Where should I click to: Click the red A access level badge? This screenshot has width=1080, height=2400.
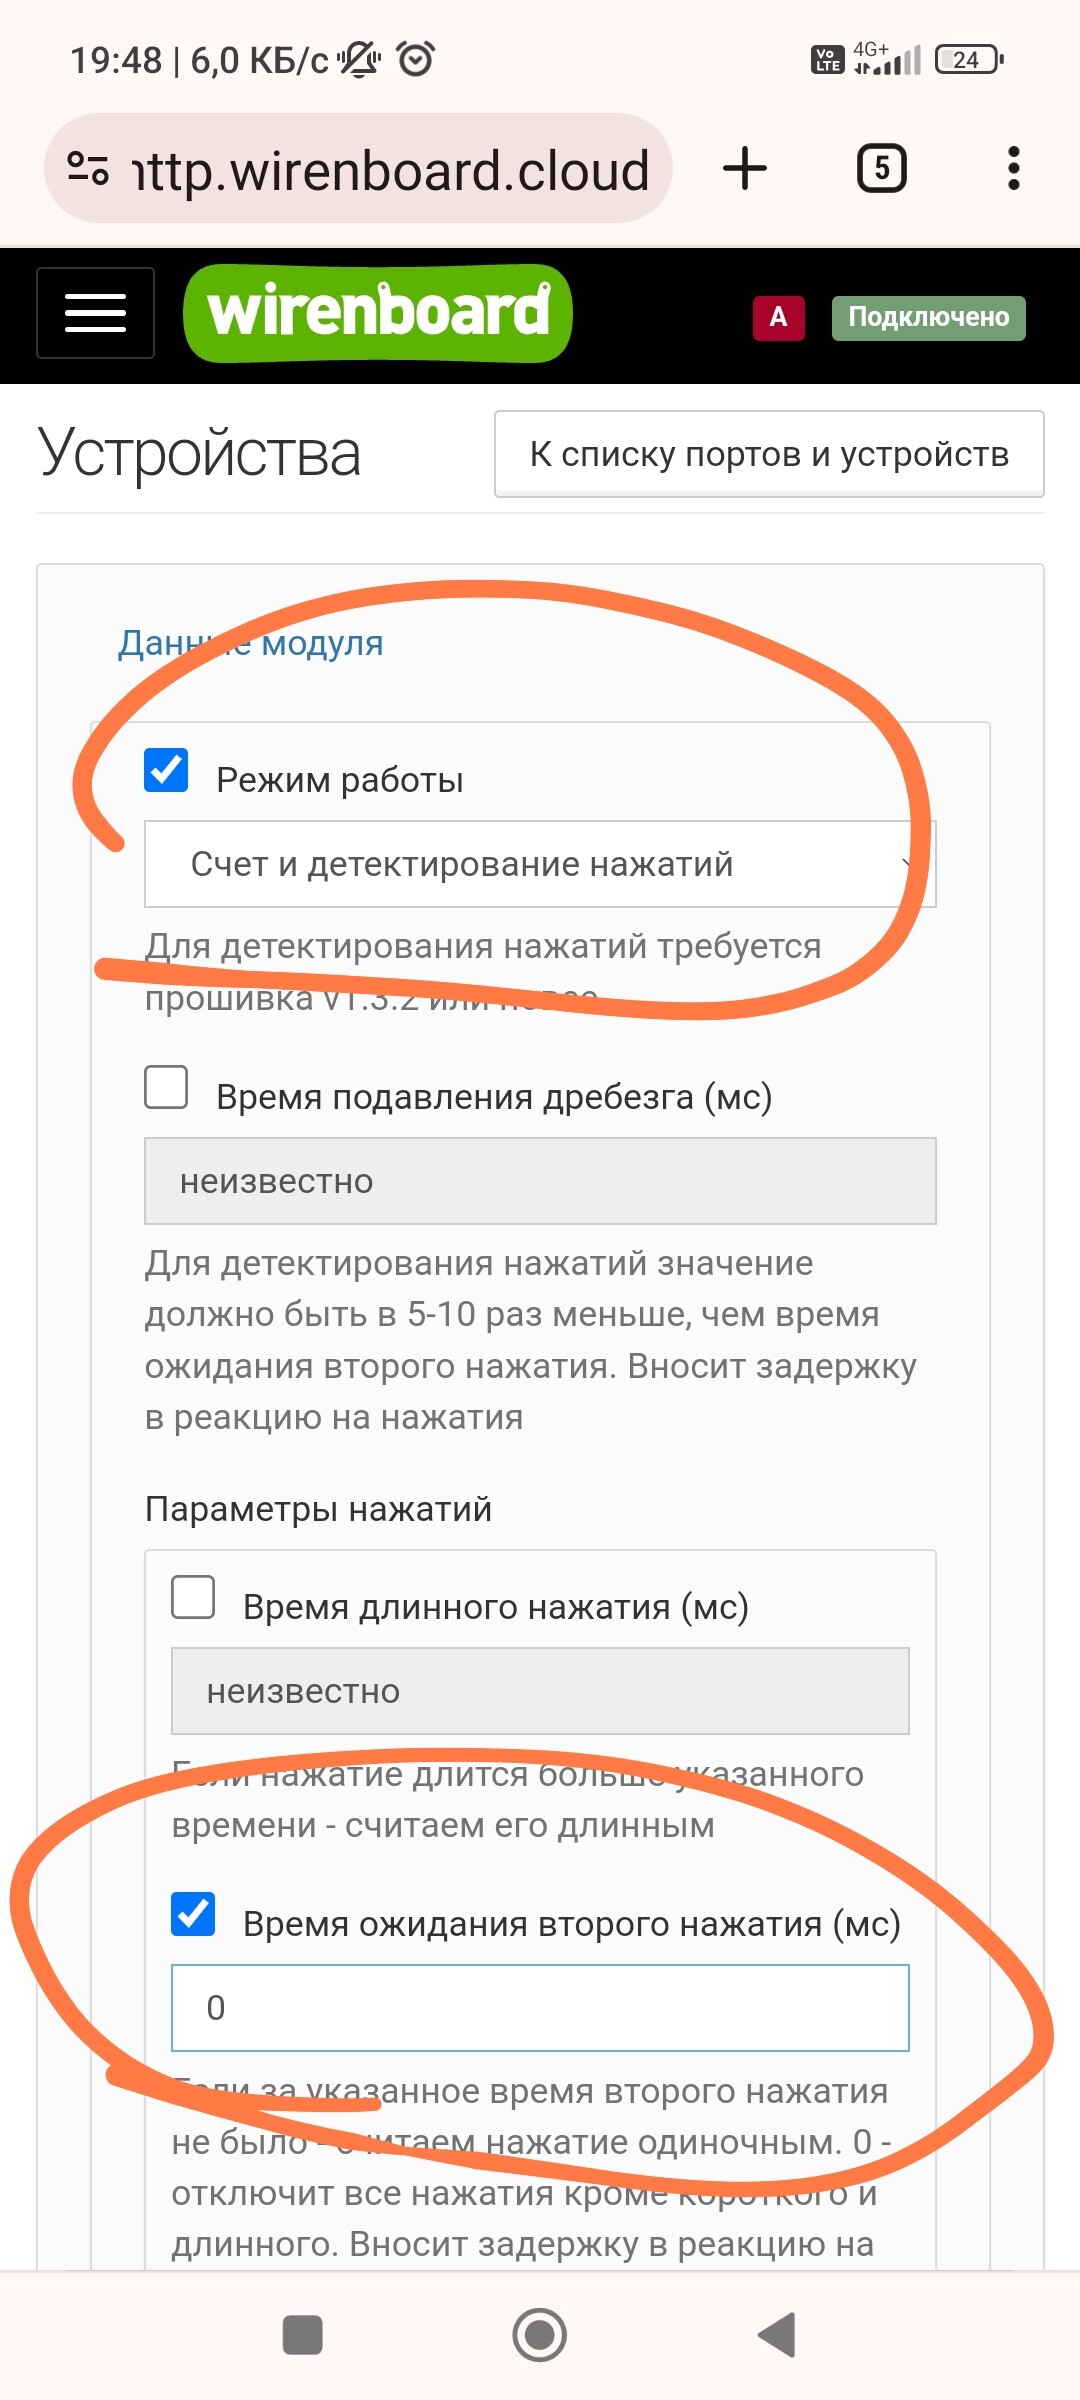(779, 318)
